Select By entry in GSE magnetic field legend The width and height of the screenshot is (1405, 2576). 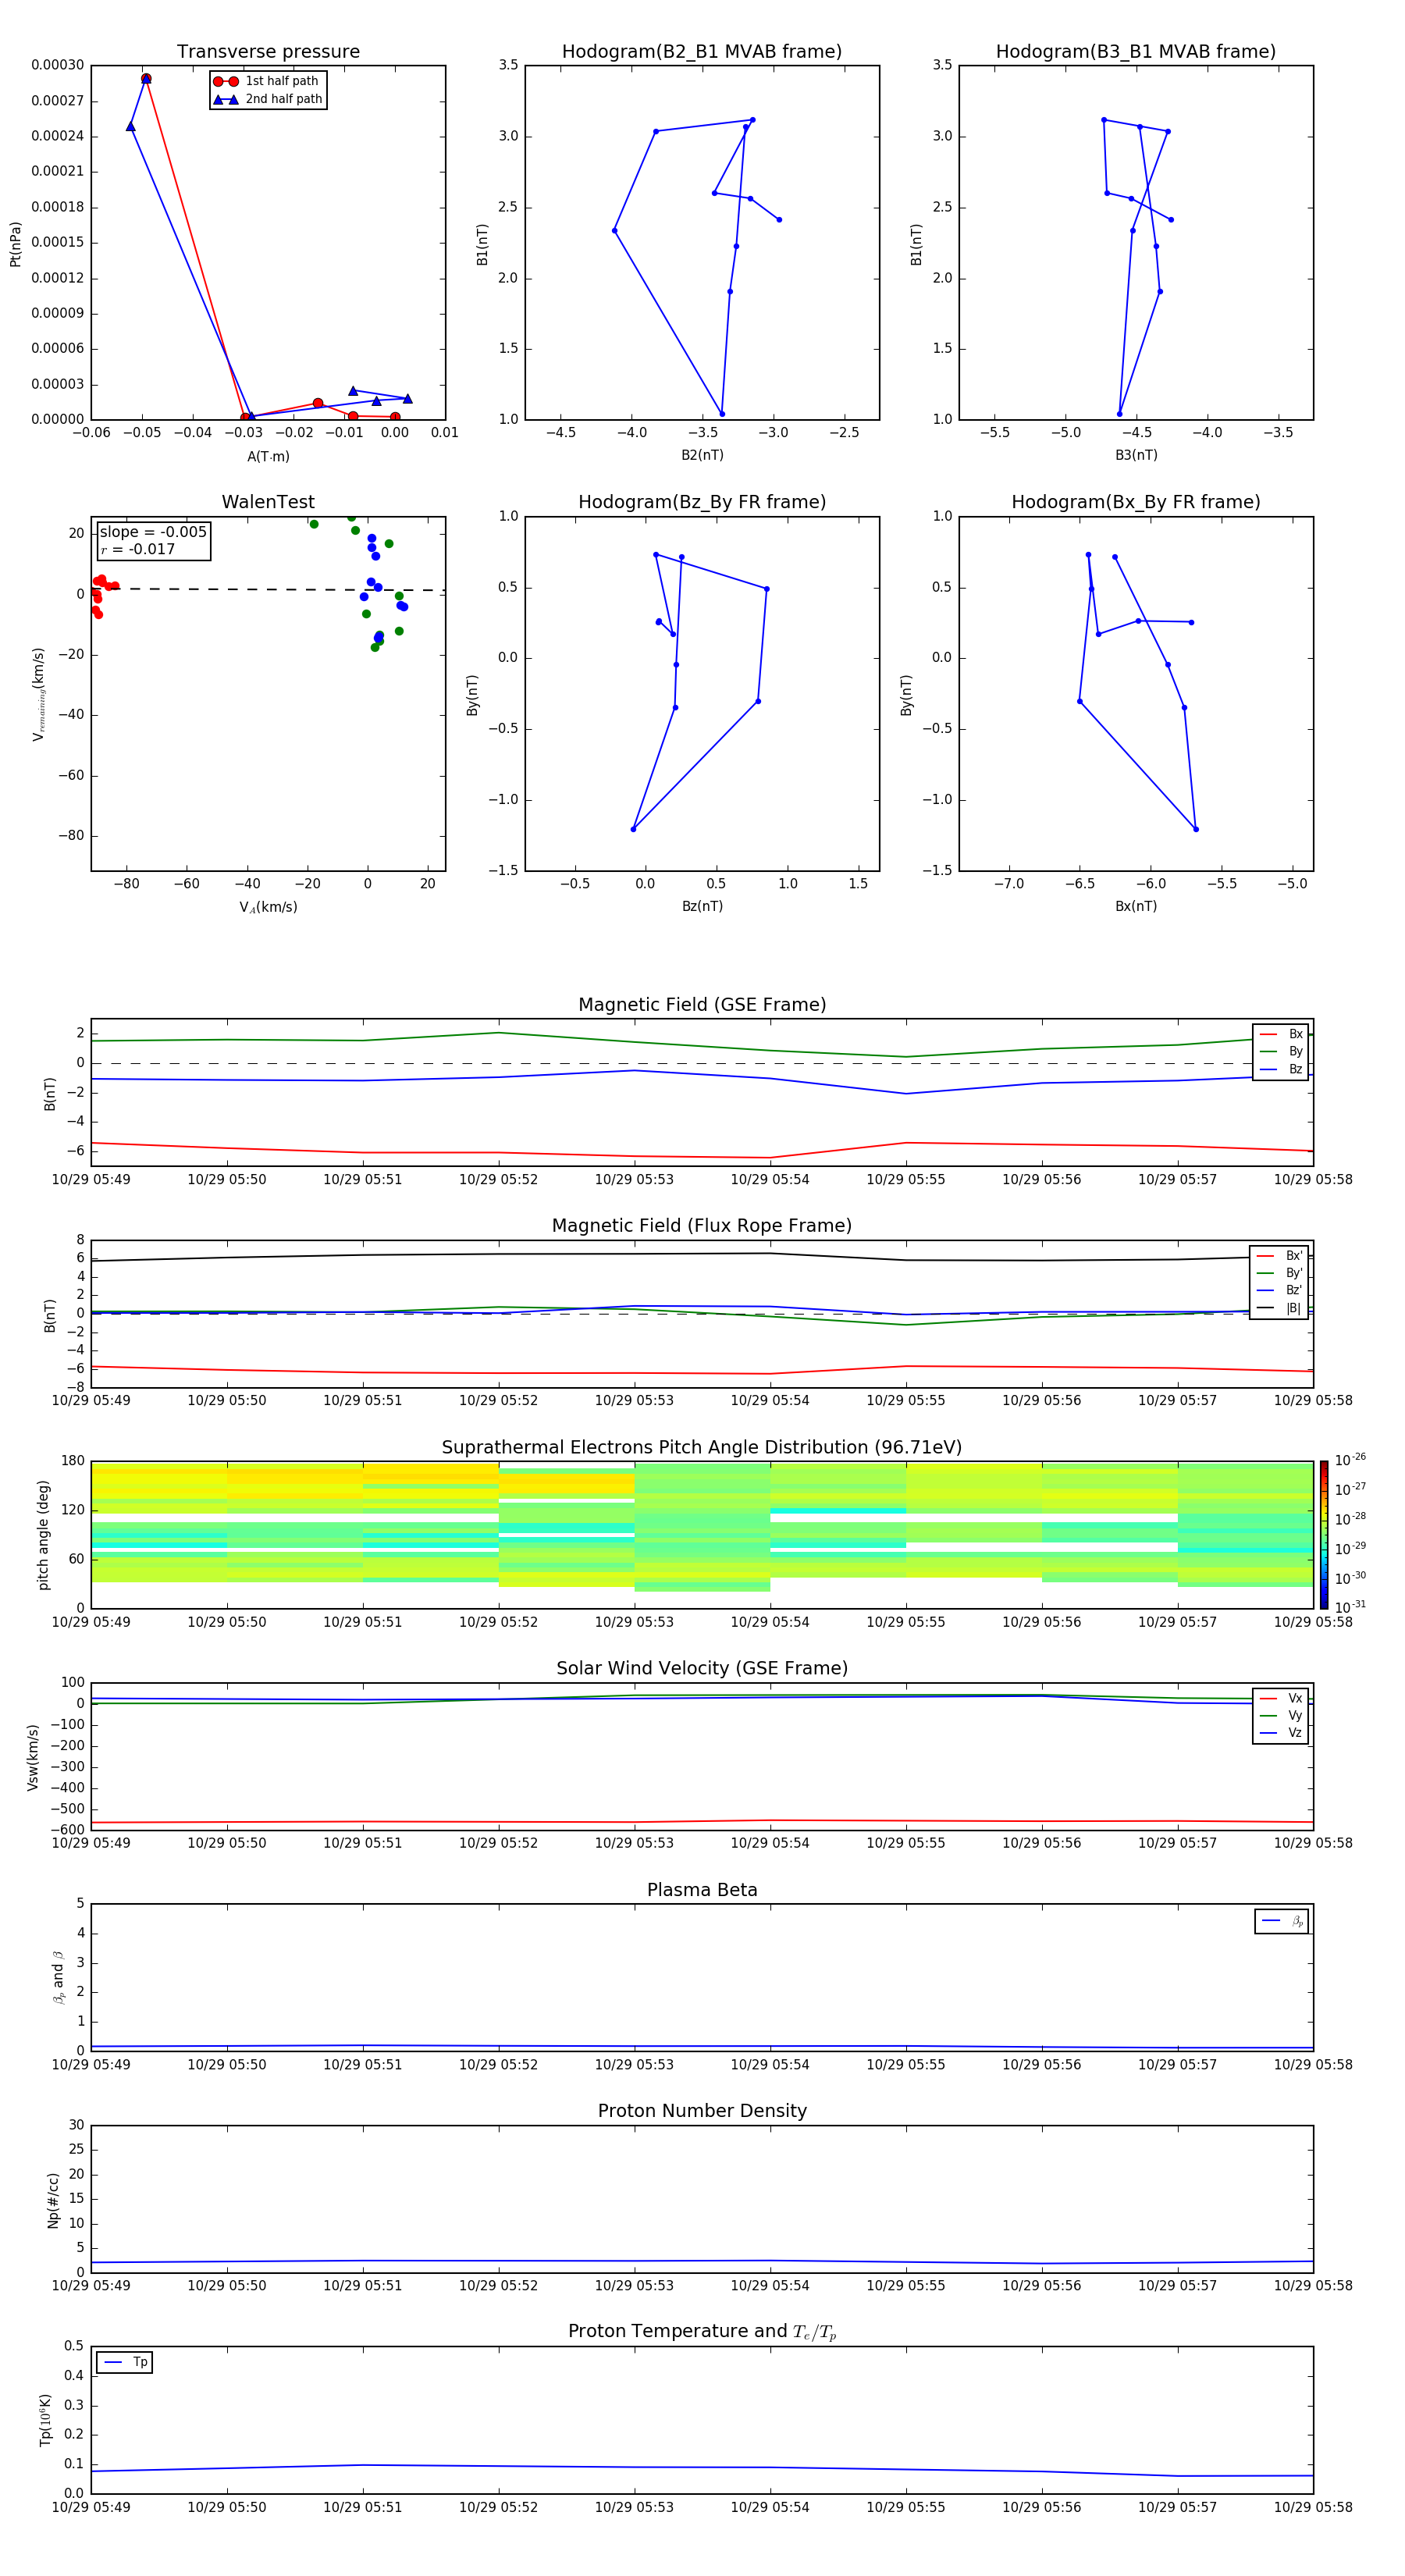click(x=1281, y=1051)
